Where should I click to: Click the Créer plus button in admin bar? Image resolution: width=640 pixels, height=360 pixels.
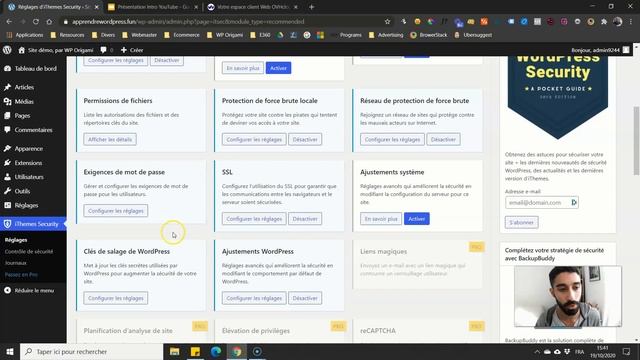132,50
